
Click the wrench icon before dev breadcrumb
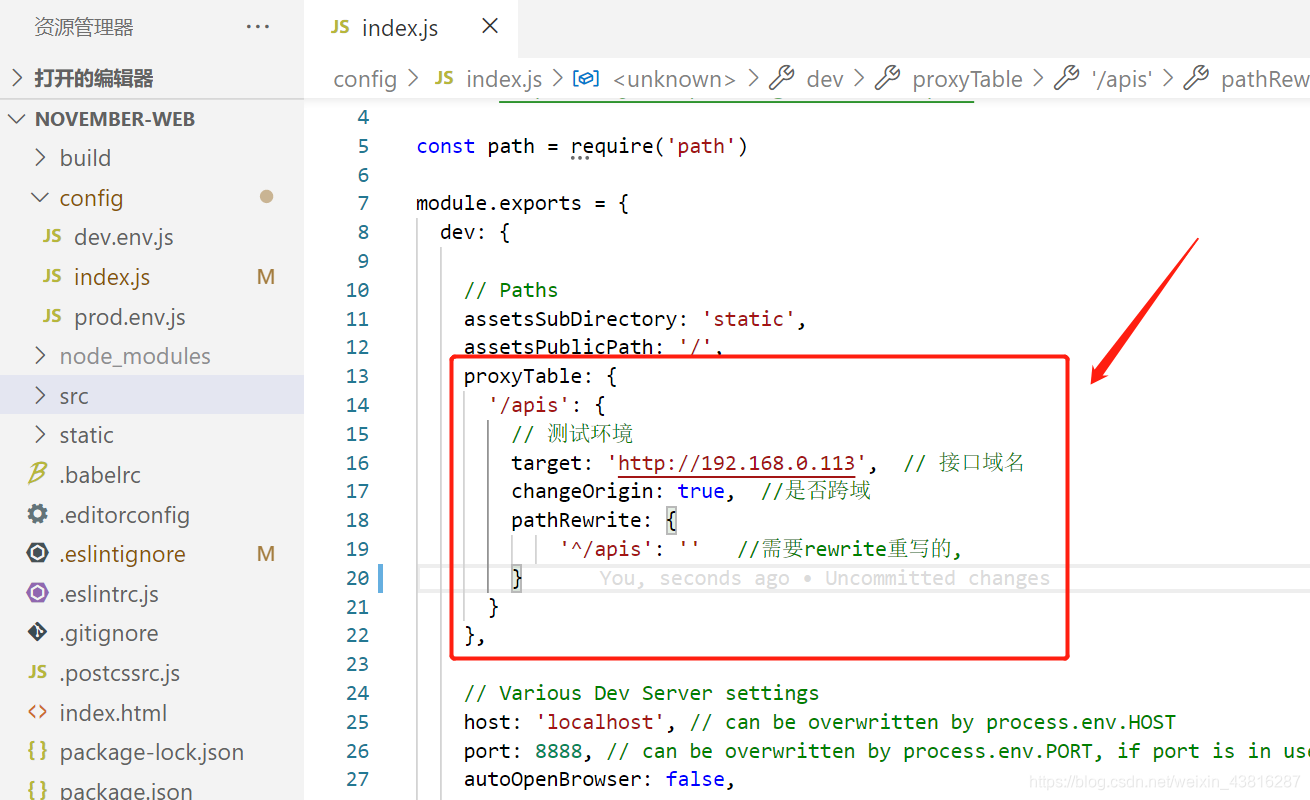782,78
